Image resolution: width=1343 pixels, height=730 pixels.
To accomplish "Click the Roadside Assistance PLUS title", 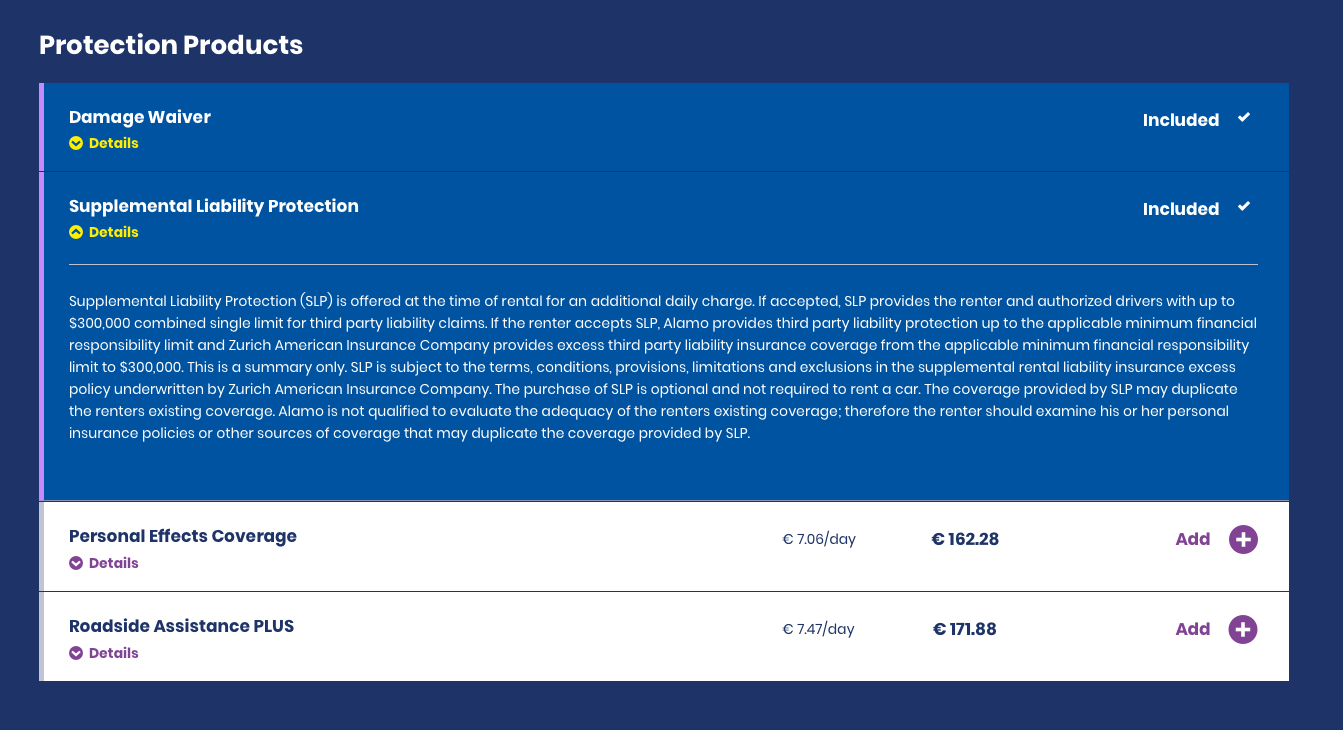I will pyautogui.click(x=181, y=626).
